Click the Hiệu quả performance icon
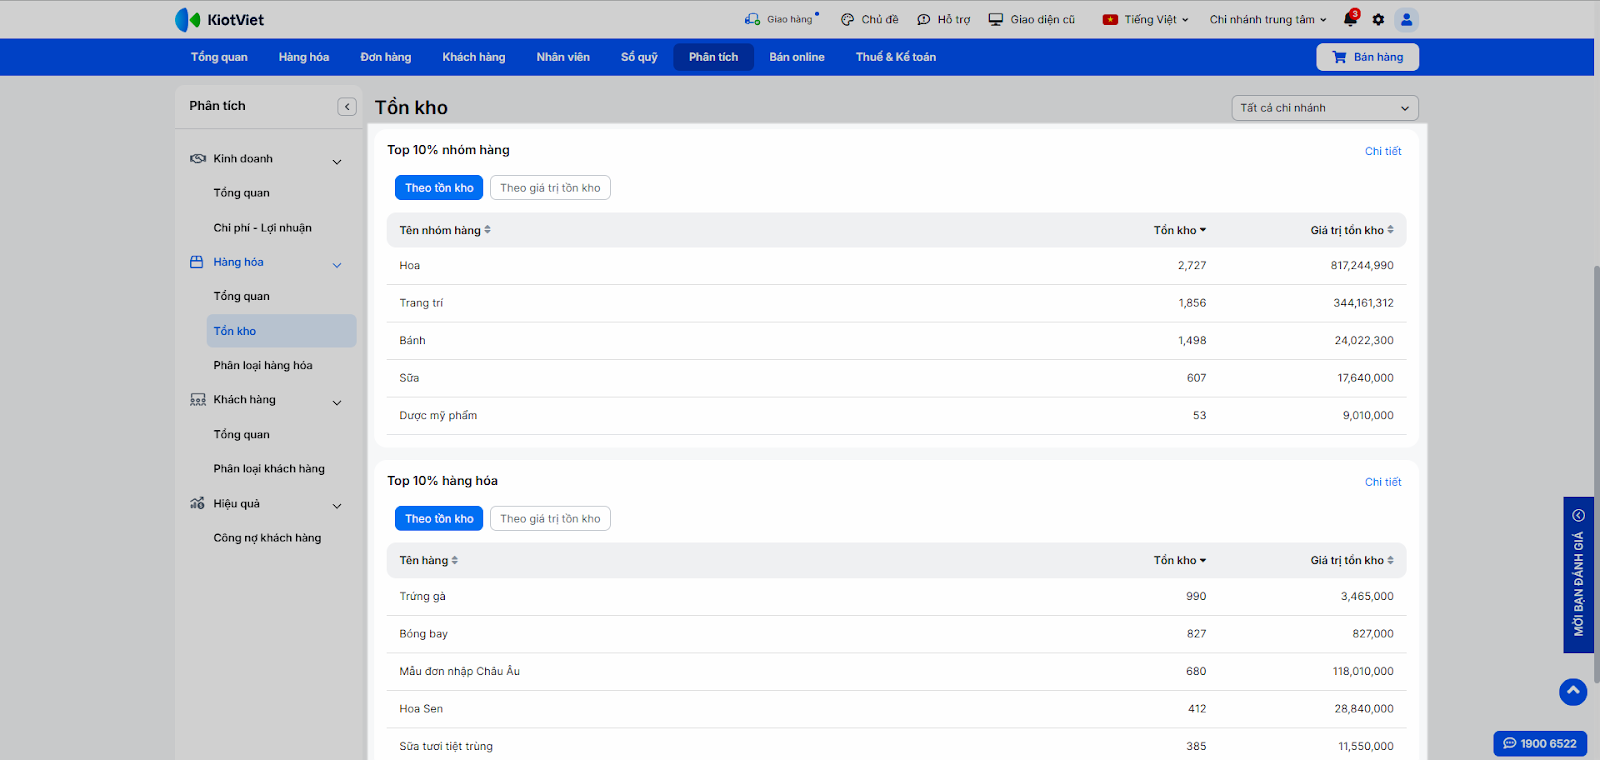The height and width of the screenshot is (760, 1600). tap(198, 504)
